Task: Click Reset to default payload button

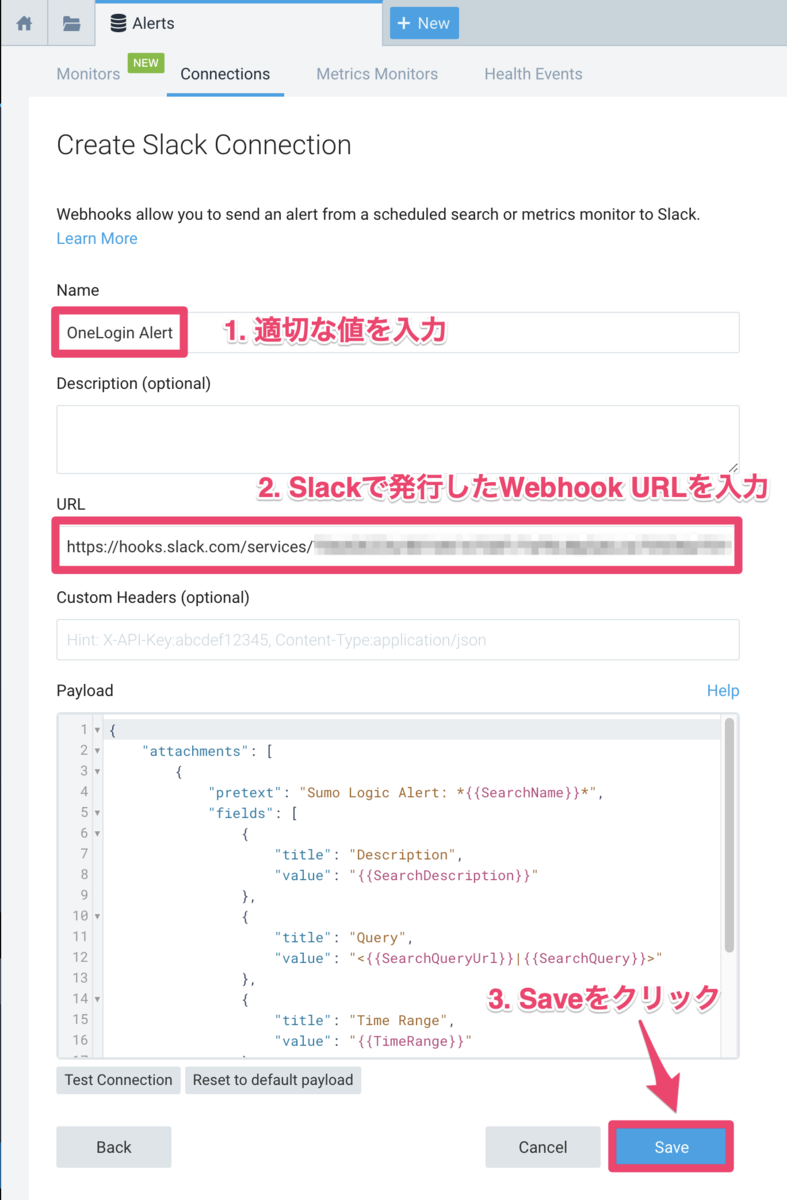Action: [273, 1080]
